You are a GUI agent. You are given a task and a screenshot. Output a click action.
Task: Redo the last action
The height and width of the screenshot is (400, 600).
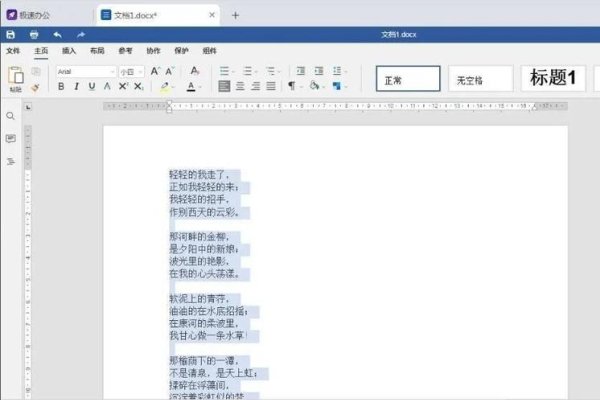pyautogui.click(x=81, y=35)
